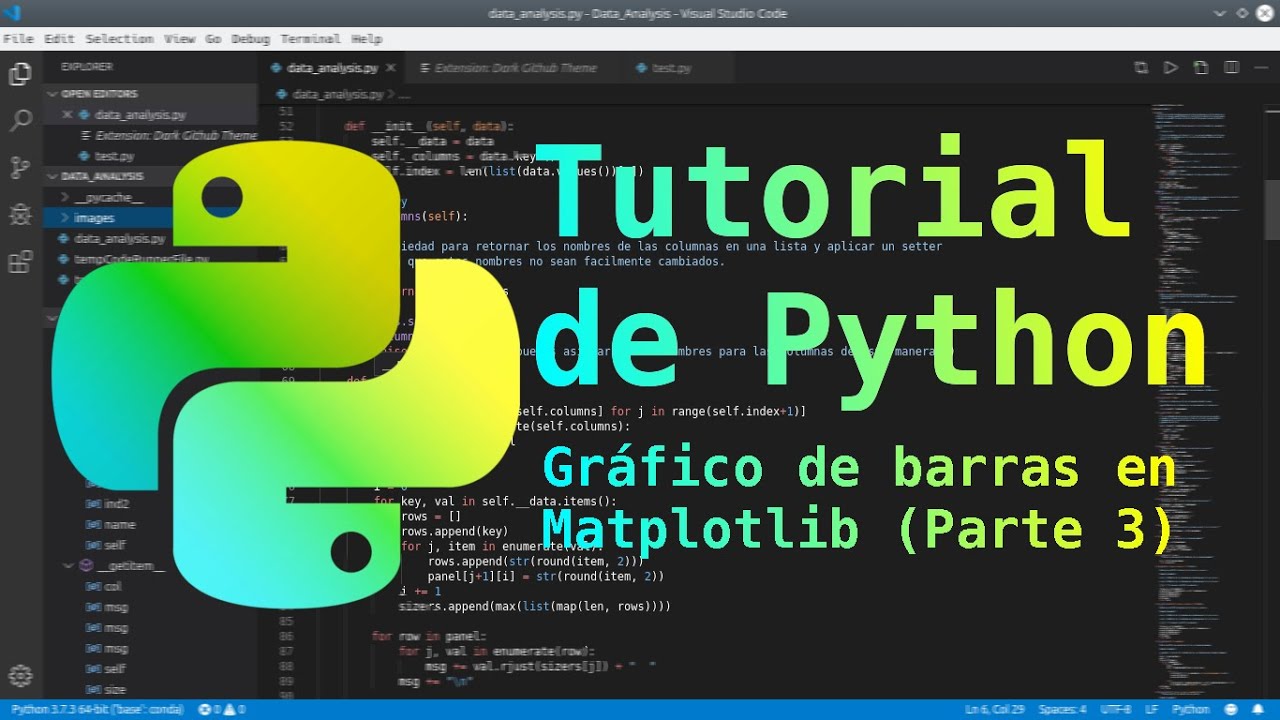Viewport: 1280px width, 720px height.
Task: Change file encoding UTF-8
Action: click(x=1116, y=709)
